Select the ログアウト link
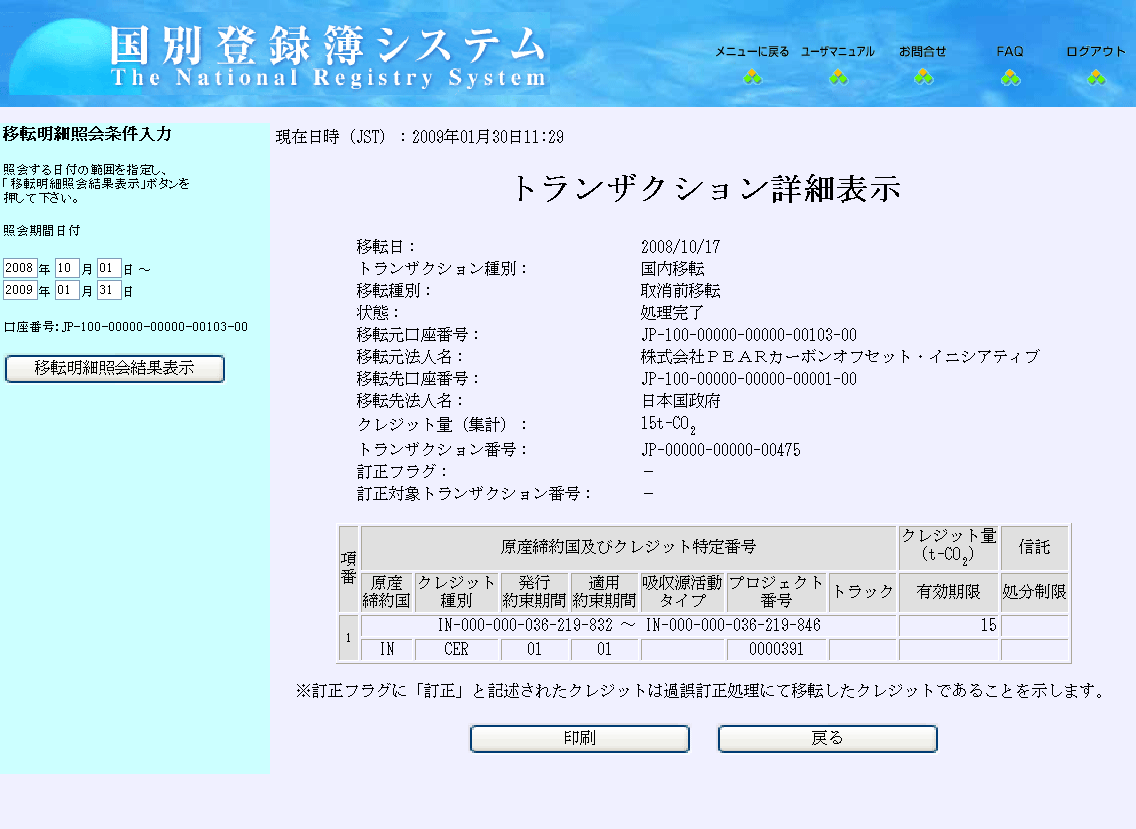The width and height of the screenshot is (1136, 829). [x=1095, y=51]
